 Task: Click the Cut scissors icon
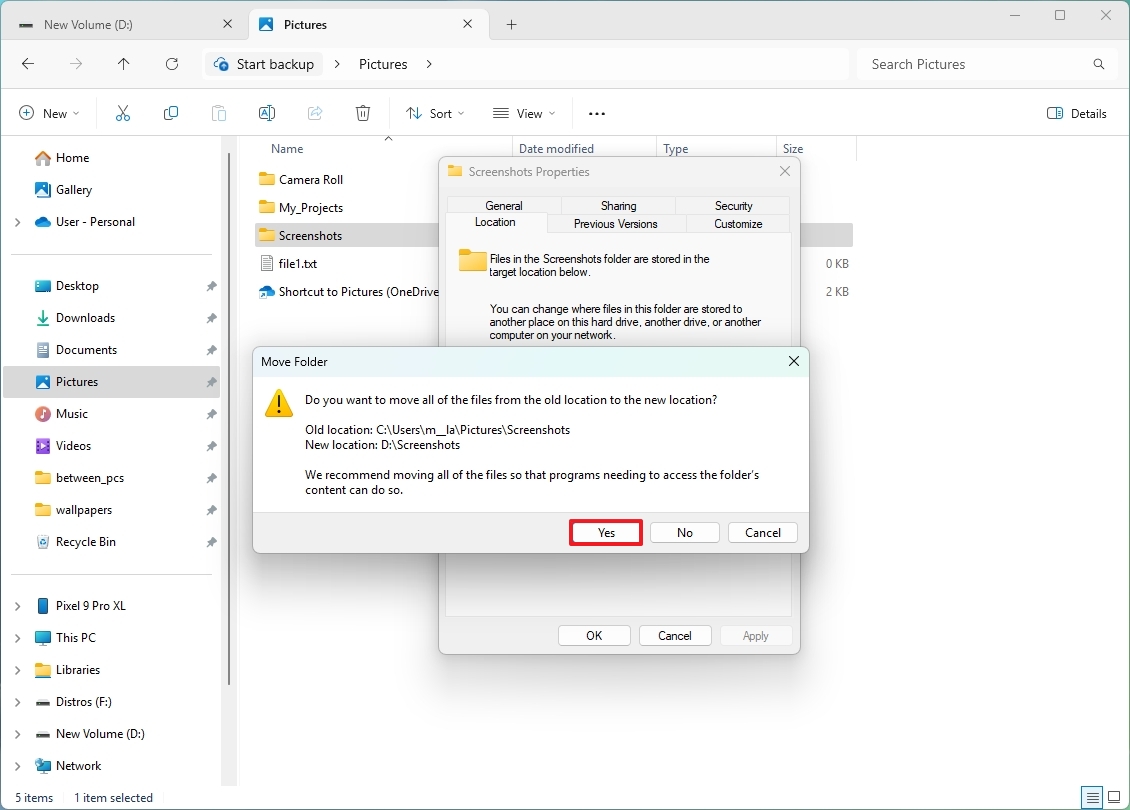[x=123, y=113]
